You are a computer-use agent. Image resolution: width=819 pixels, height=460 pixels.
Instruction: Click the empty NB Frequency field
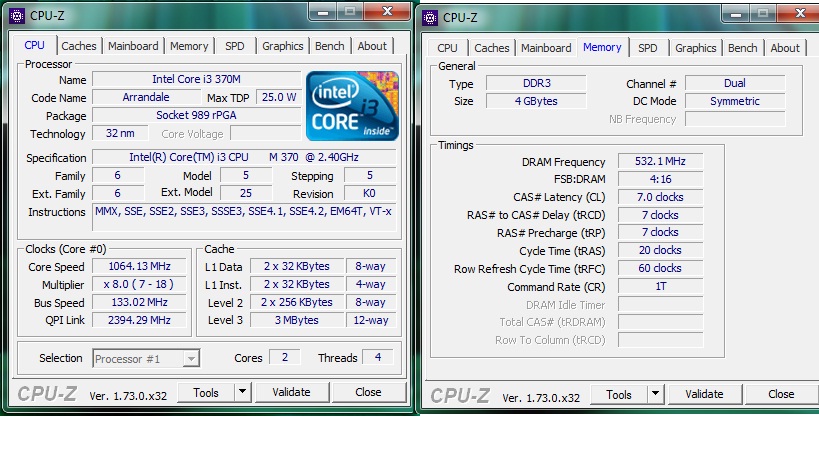coord(735,119)
